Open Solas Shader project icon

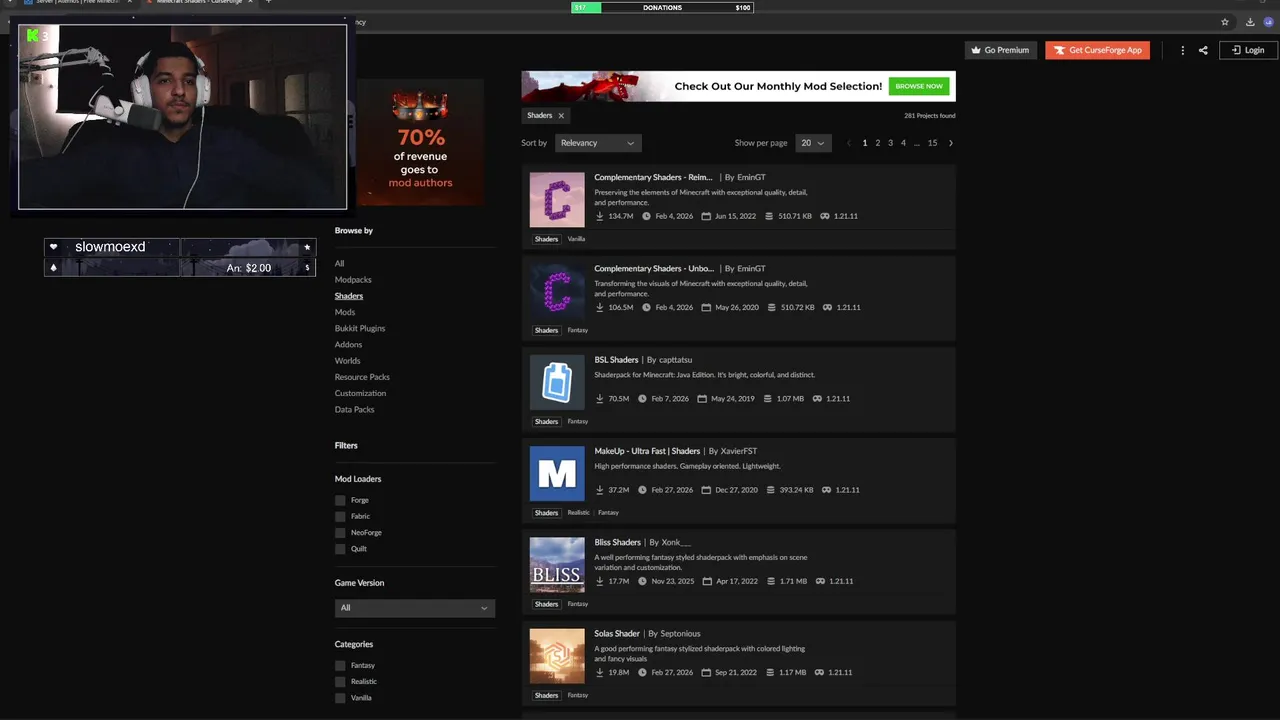557,656
